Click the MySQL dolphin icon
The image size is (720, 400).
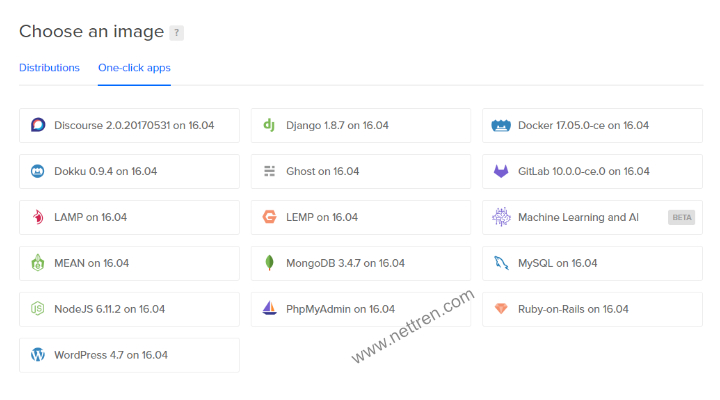[x=501, y=263]
